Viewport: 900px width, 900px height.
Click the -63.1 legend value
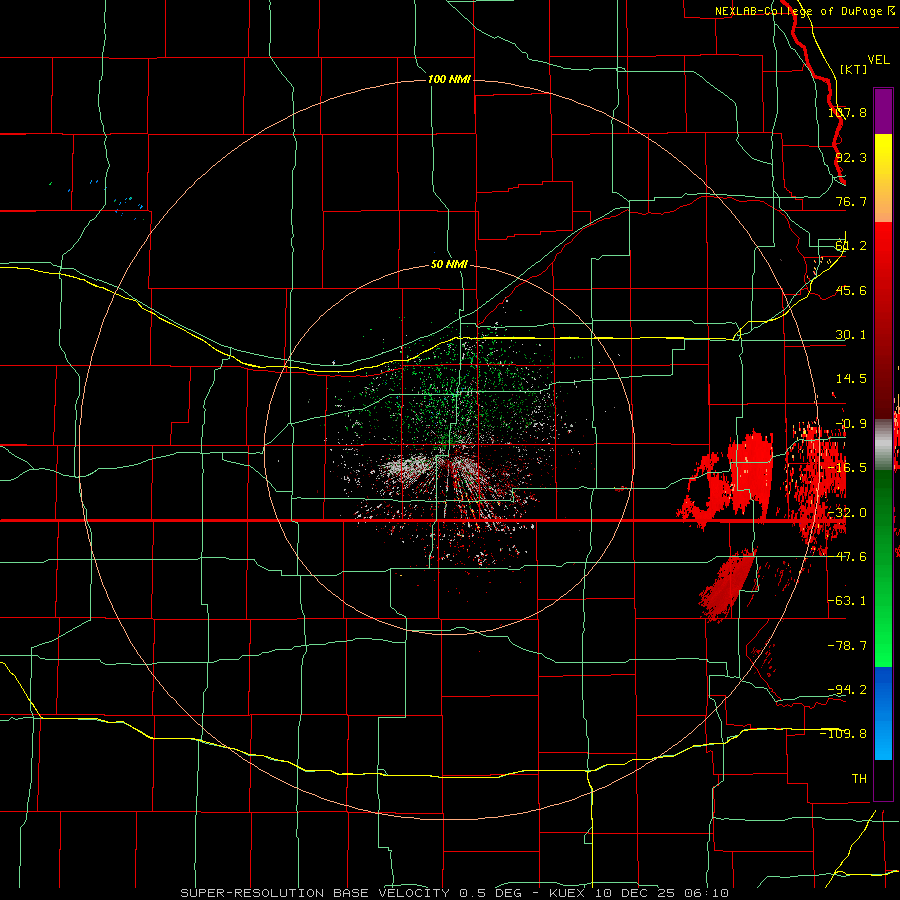(x=847, y=601)
